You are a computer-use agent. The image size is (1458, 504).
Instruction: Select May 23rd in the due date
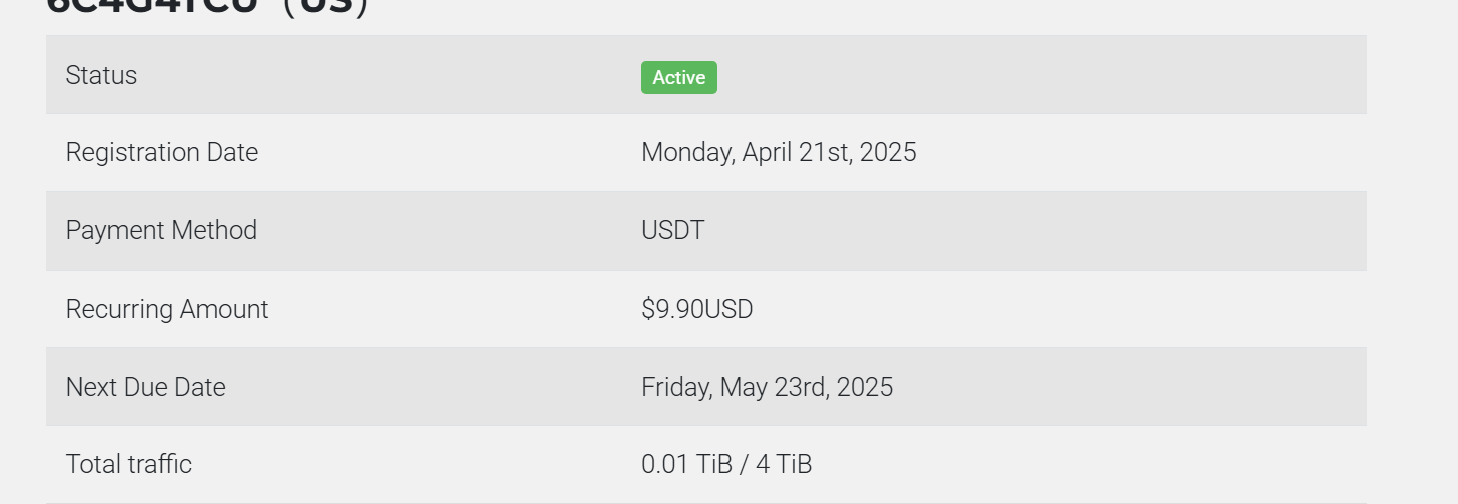coord(772,388)
